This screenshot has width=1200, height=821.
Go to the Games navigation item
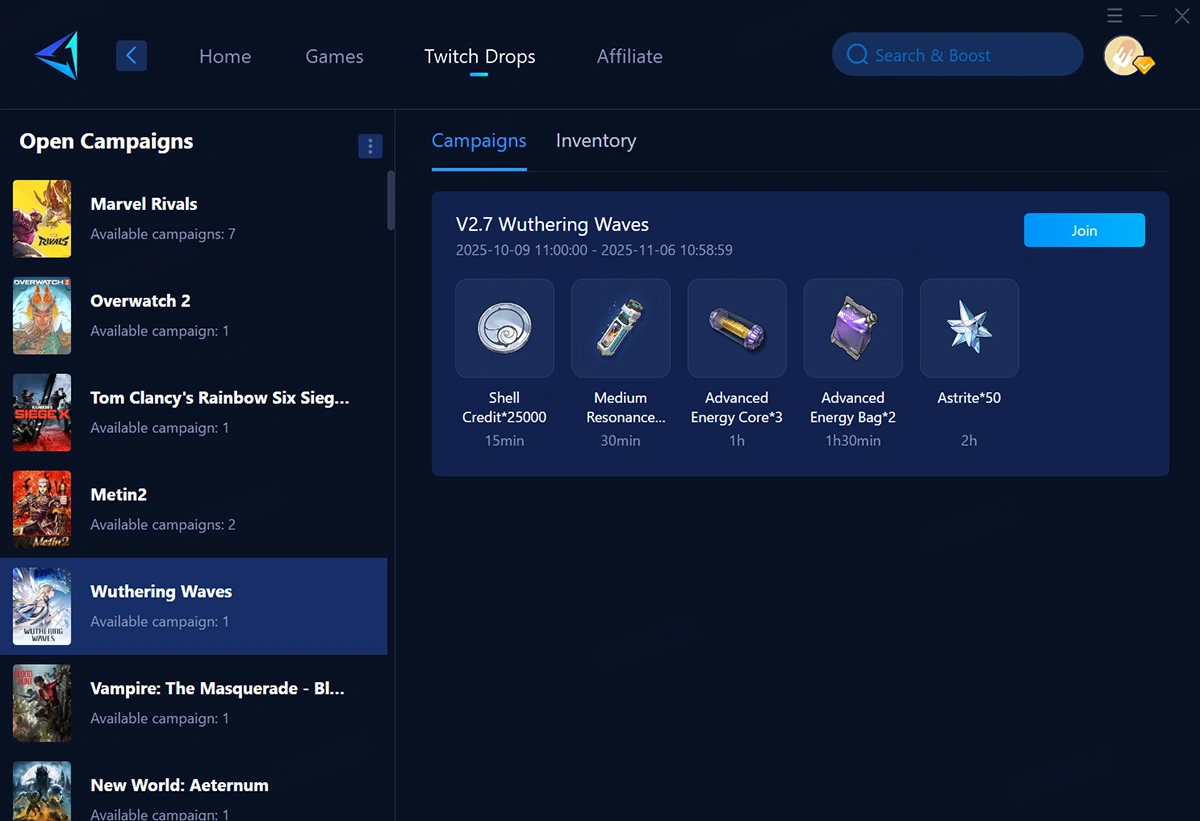[334, 57]
